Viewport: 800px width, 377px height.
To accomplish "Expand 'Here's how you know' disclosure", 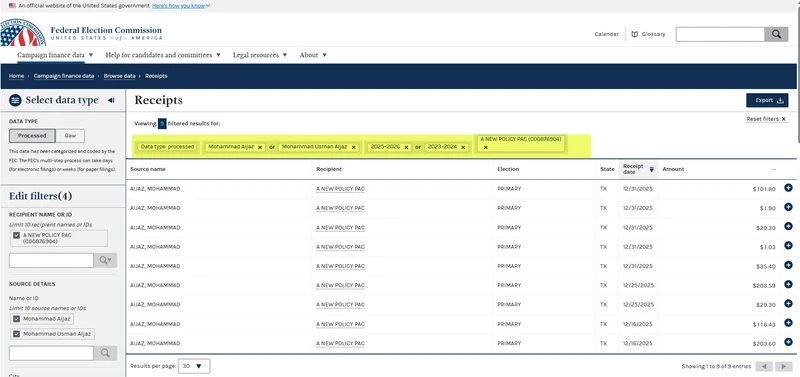I will [181, 6].
